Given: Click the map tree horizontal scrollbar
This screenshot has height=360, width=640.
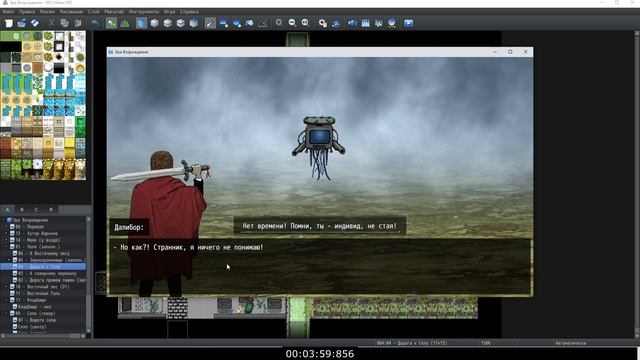Looking at the screenshot, I should (43, 336).
